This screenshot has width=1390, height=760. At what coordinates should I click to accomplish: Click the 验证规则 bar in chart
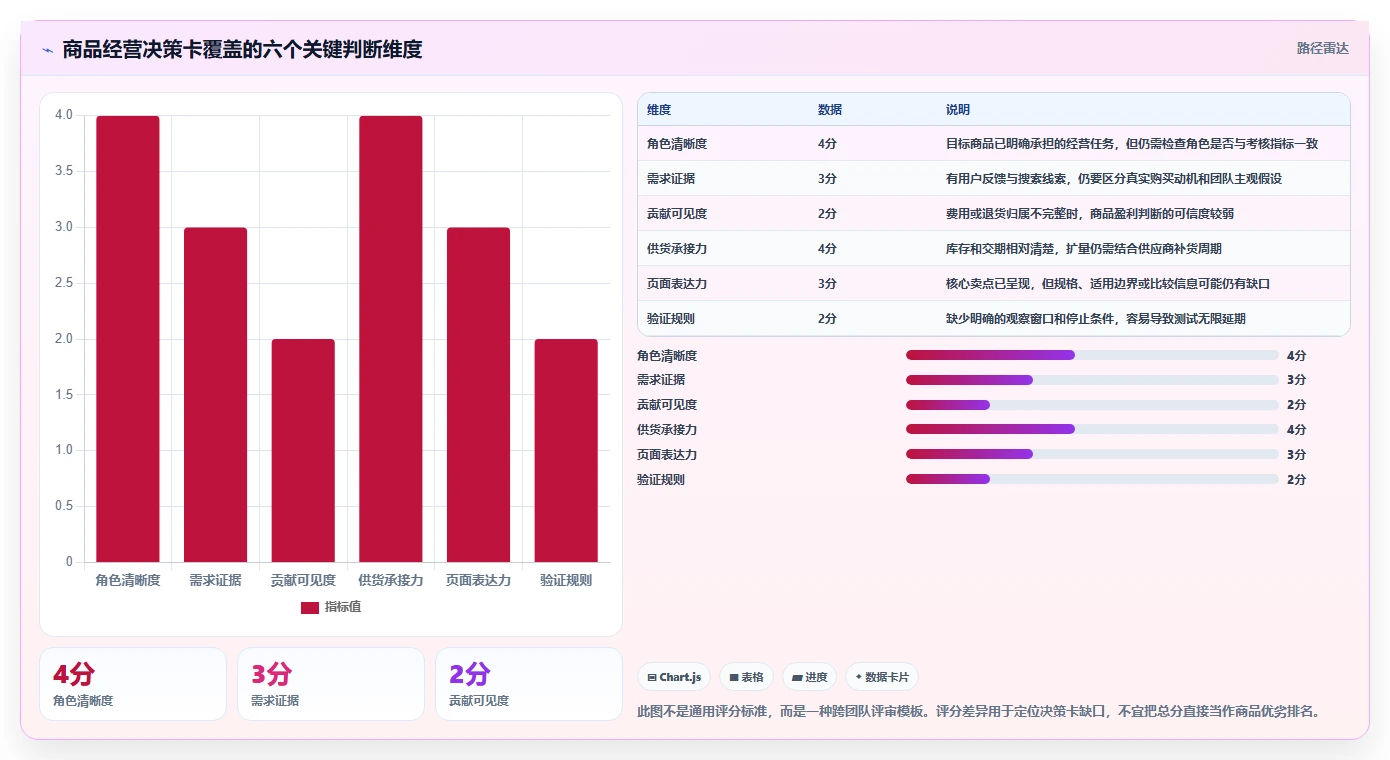tap(566, 451)
